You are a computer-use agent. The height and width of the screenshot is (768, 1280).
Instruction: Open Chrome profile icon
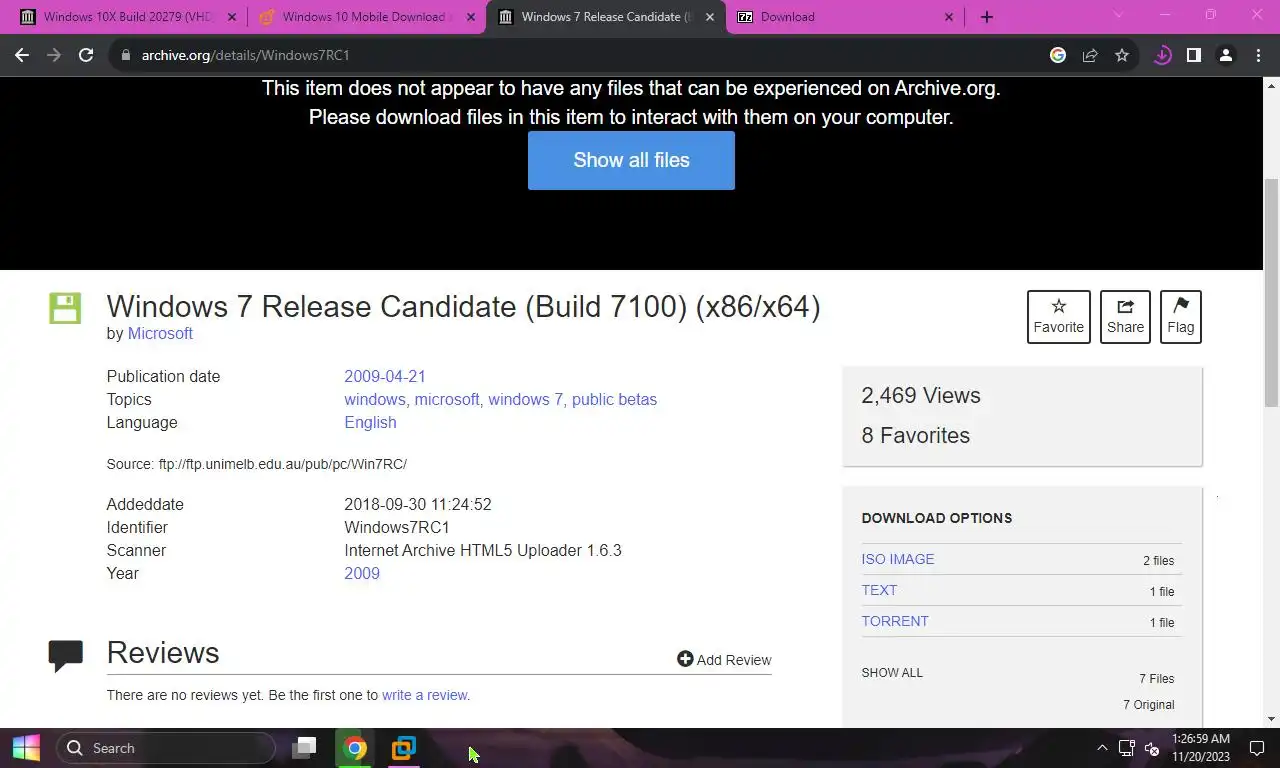pos(1225,55)
